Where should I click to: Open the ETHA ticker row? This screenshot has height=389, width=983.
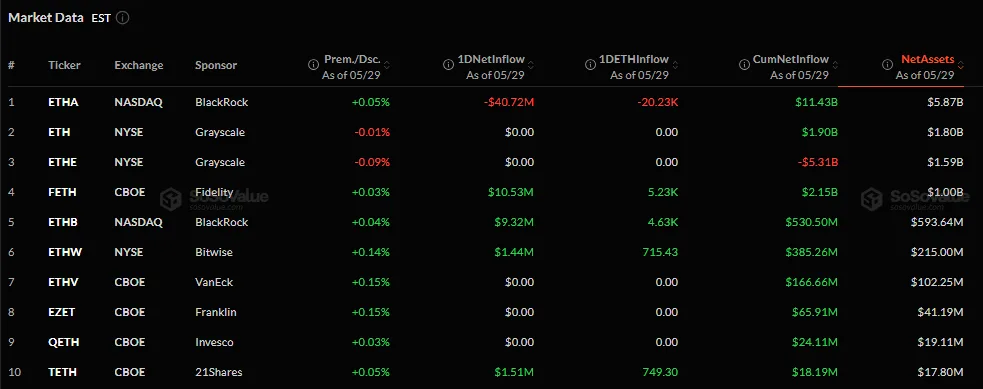(492, 102)
